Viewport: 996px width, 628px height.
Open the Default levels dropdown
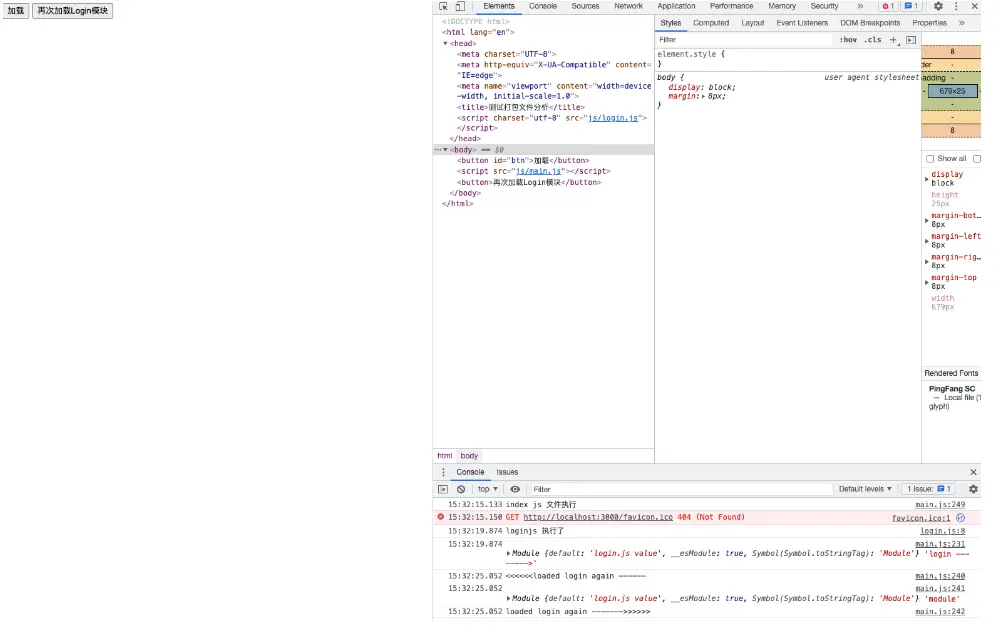click(x=865, y=489)
